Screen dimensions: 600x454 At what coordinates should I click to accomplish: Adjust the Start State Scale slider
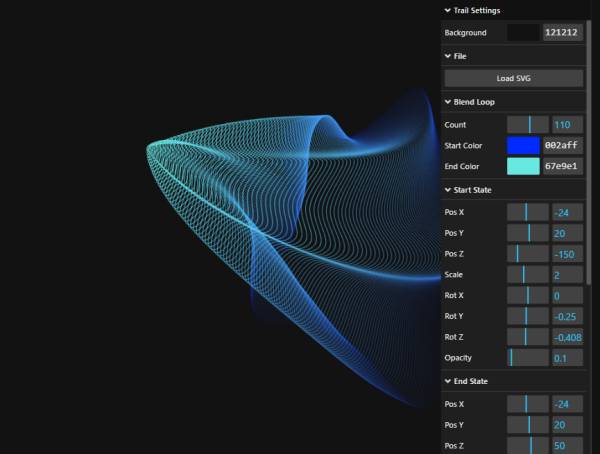(527, 275)
